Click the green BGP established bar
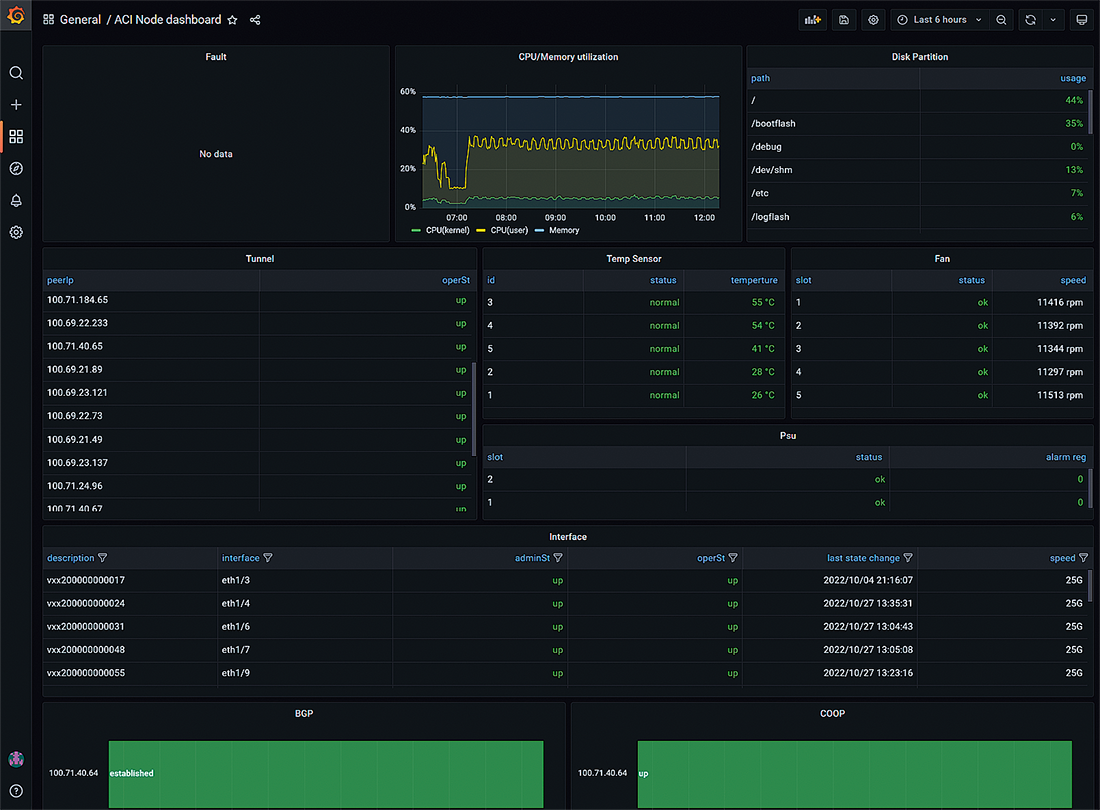The height and width of the screenshot is (810, 1100). (326, 773)
